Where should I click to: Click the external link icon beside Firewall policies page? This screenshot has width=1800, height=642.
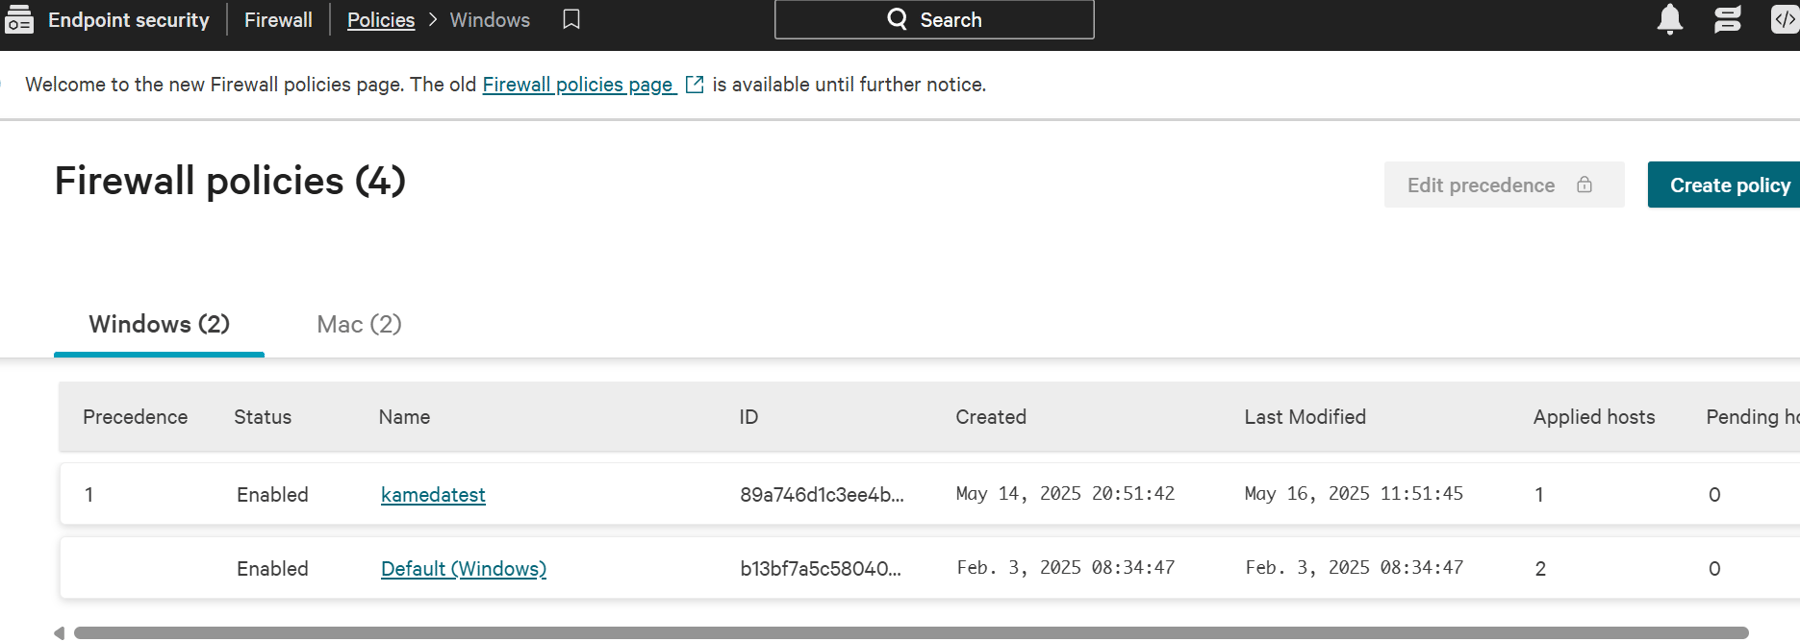[x=694, y=85]
